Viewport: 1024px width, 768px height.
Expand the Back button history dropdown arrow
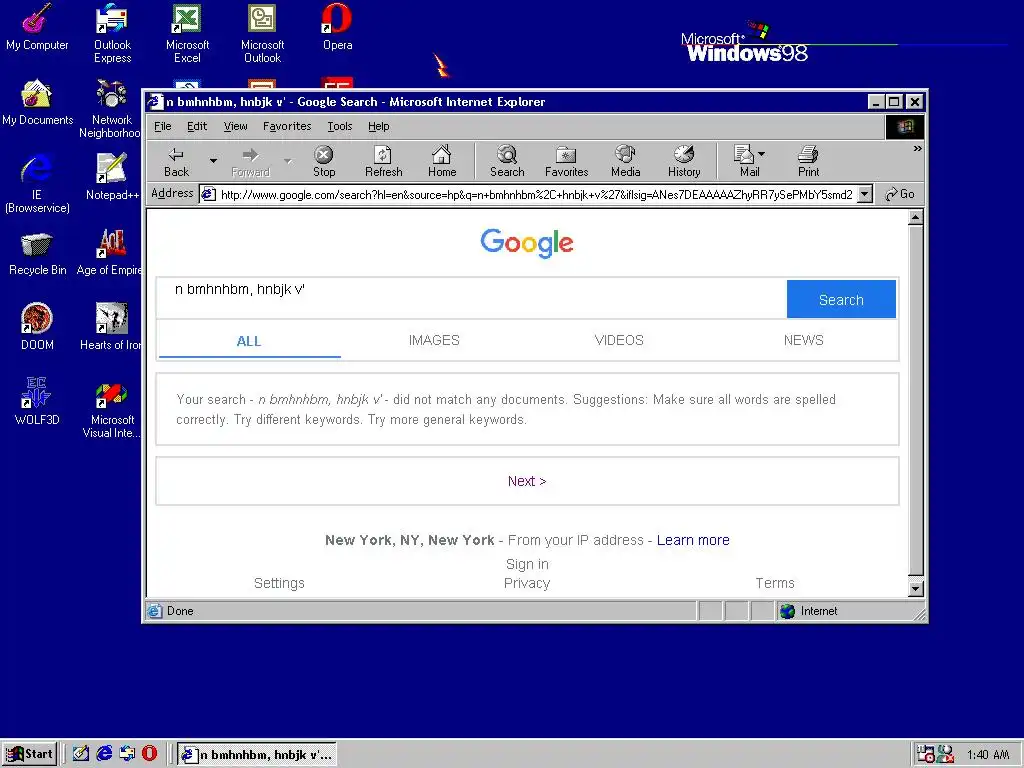[213, 161]
